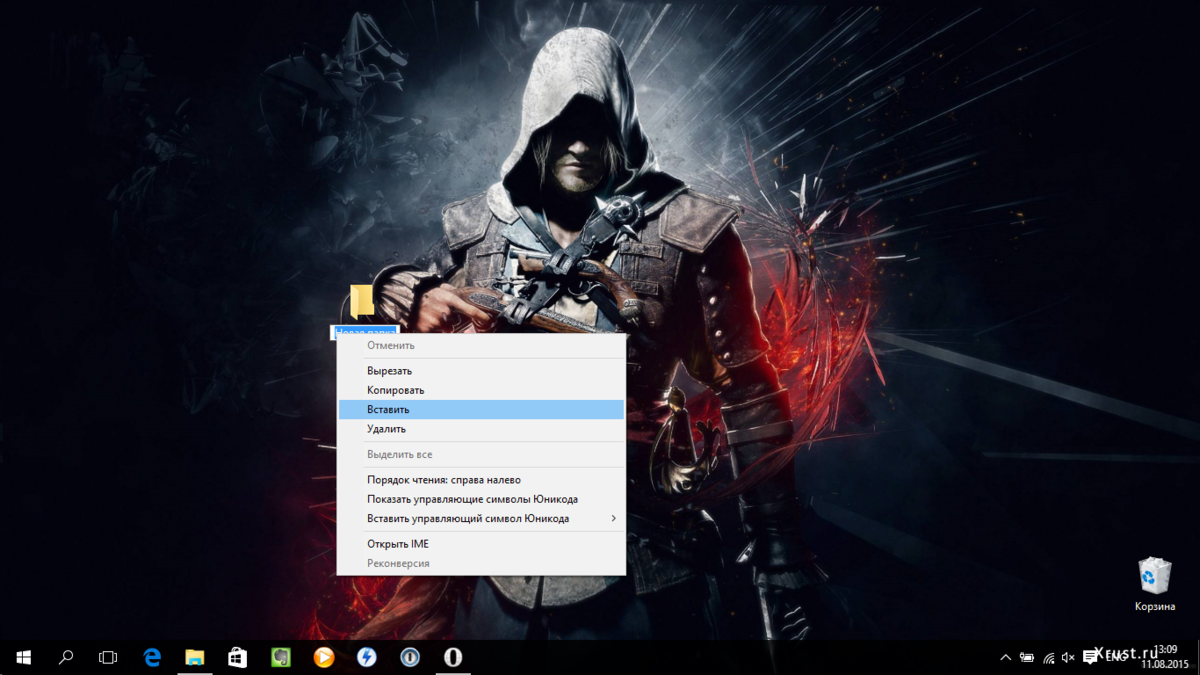Show hidden tray icons chevron
This screenshot has height=675, width=1200.
[1006, 657]
